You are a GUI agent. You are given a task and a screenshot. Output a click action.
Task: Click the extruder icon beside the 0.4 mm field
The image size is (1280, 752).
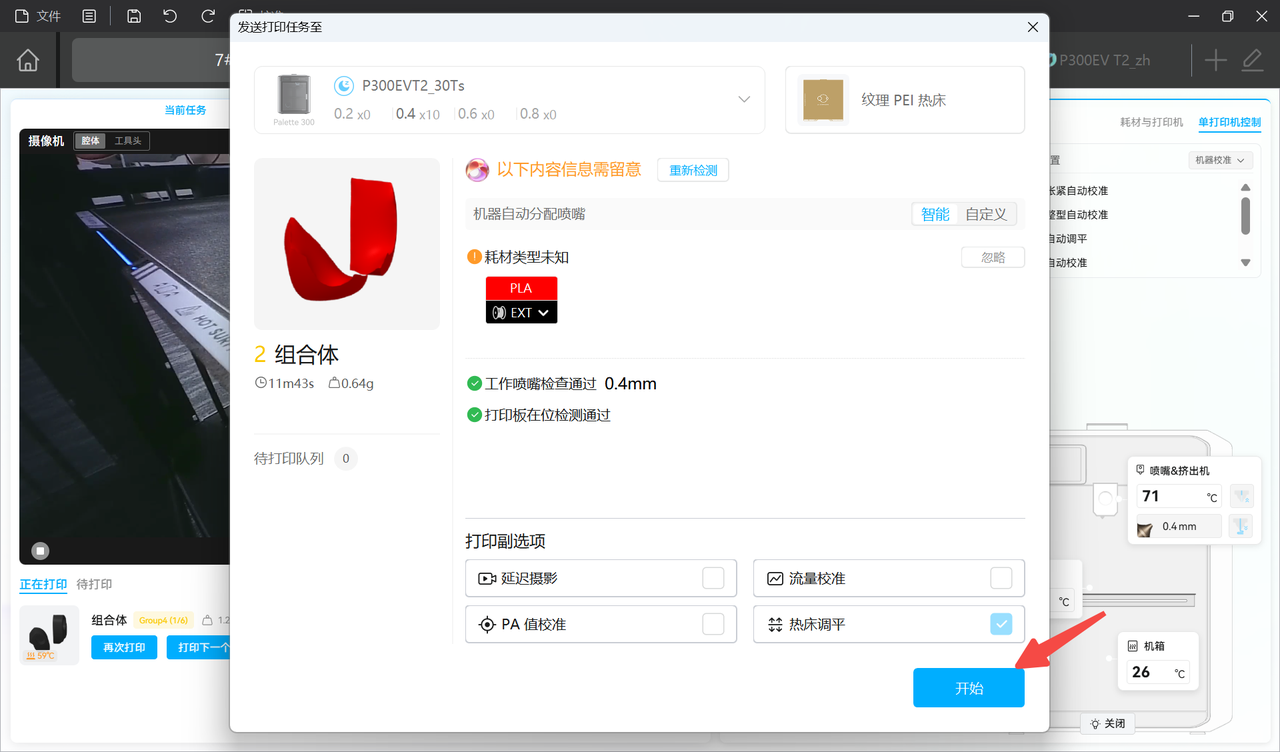(1241, 526)
